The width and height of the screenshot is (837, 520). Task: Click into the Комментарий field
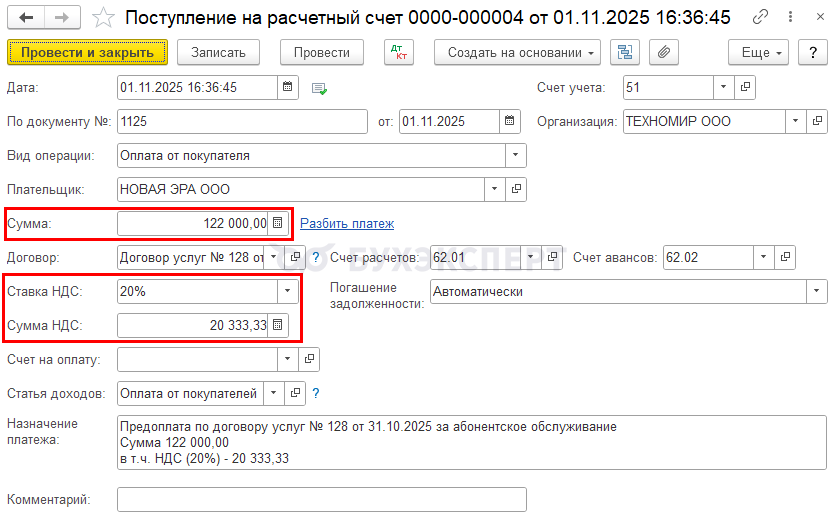322,500
